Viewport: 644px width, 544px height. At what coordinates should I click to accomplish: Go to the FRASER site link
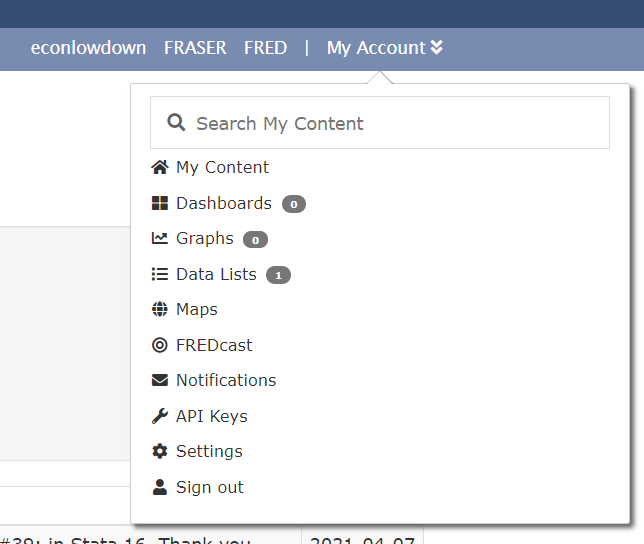tap(195, 48)
